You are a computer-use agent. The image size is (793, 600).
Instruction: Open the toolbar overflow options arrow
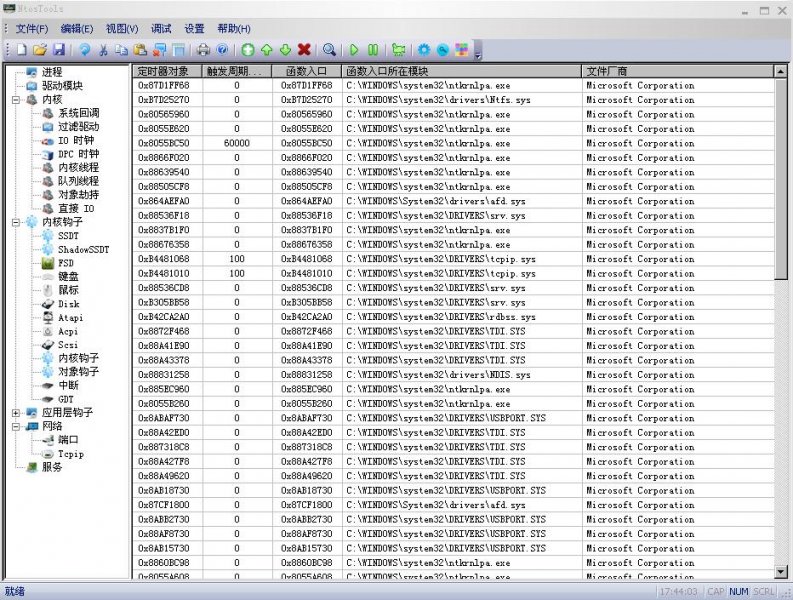[478, 52]
